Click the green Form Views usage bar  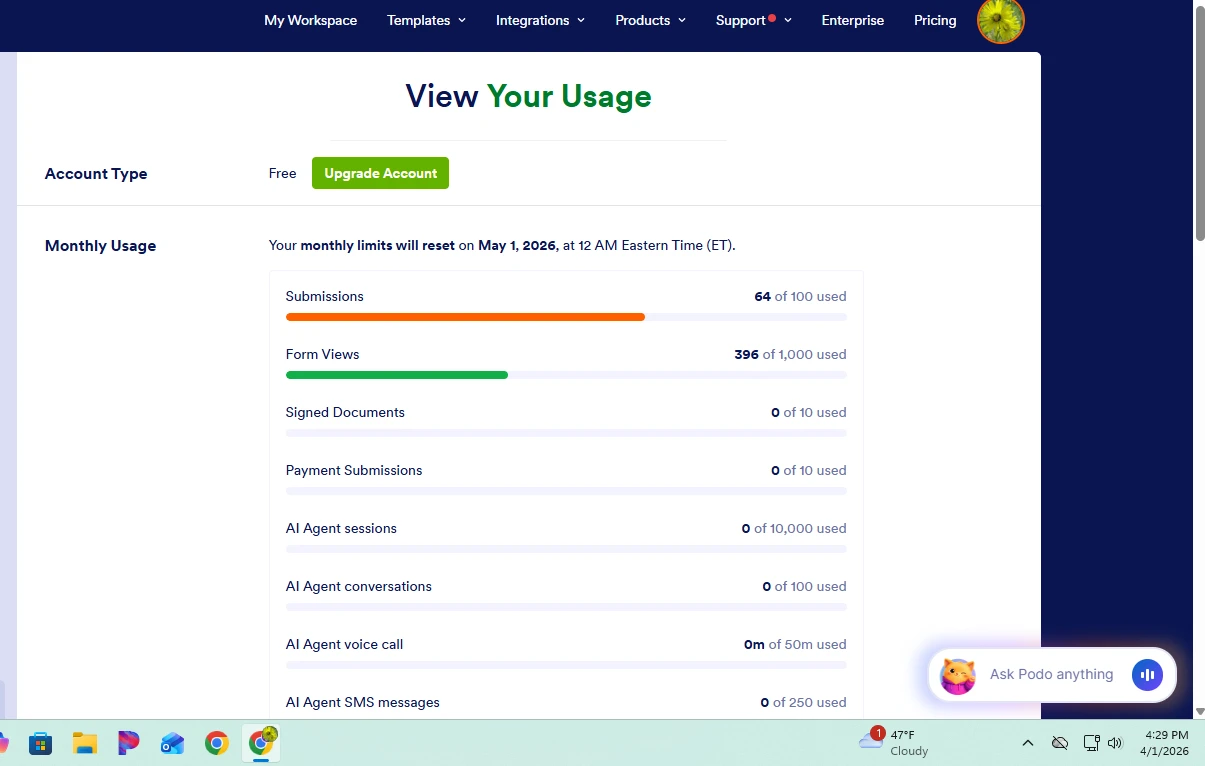[x=397, y=375]
